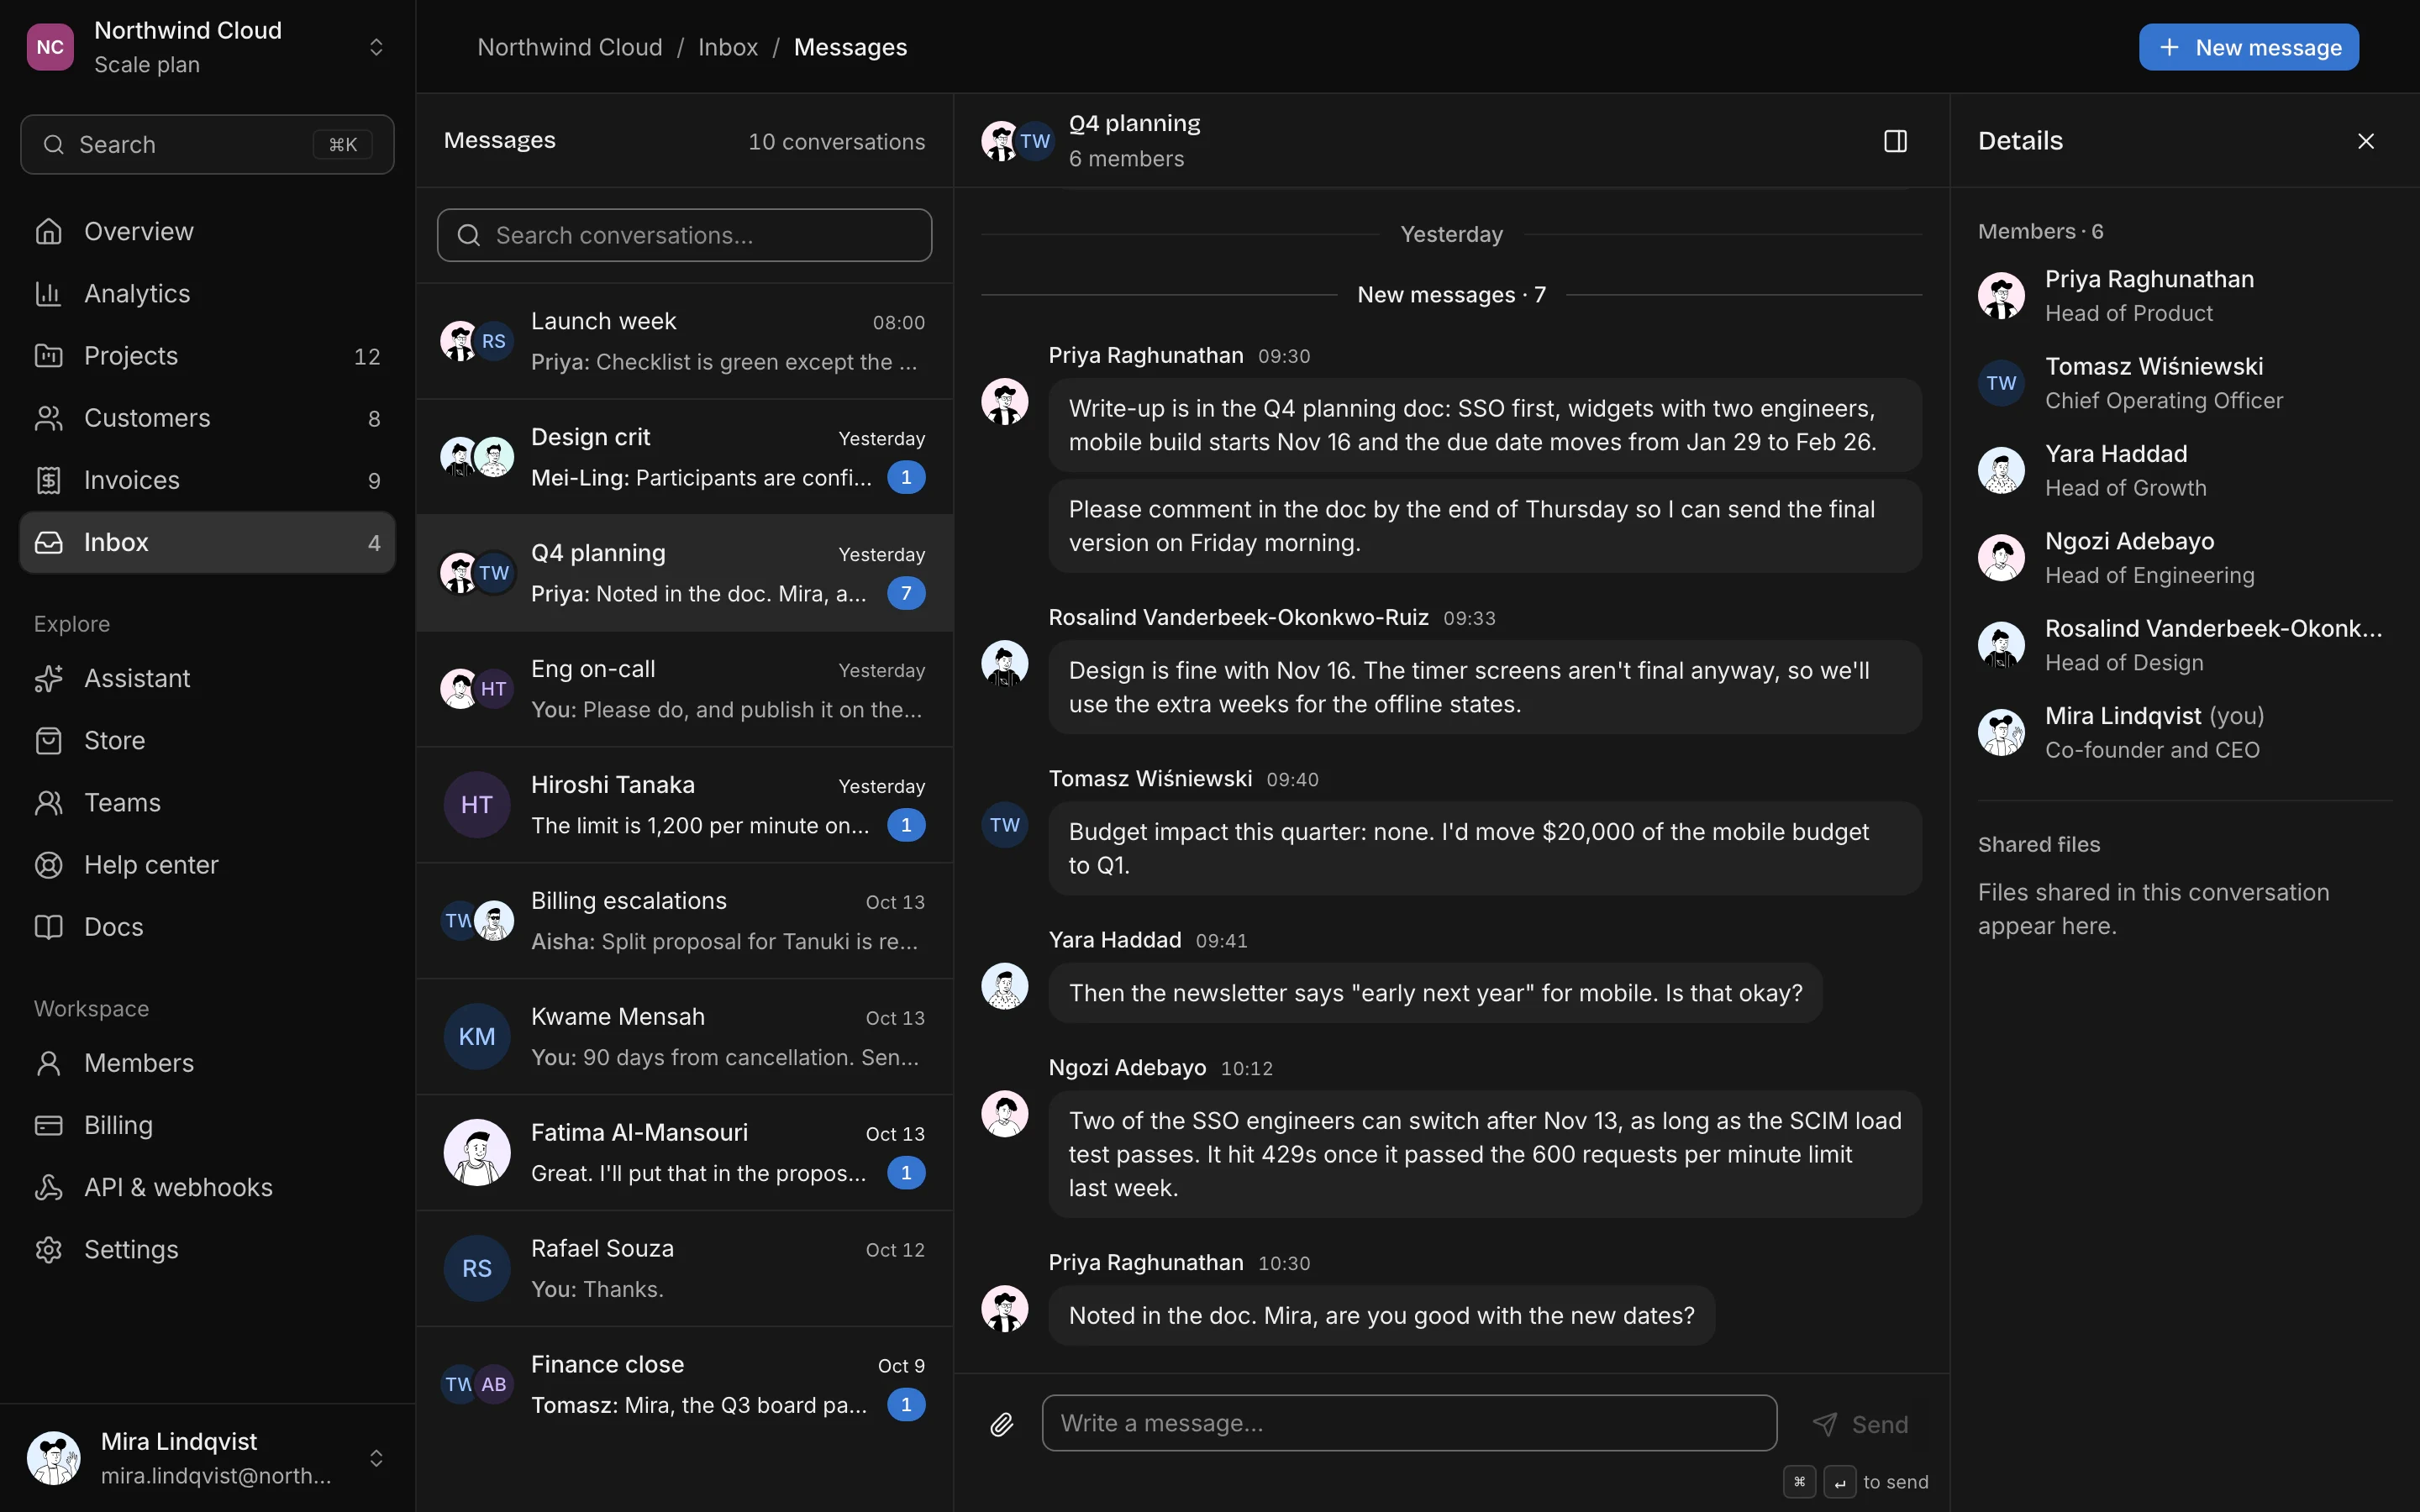Expand the Northwind Cloud workspace switcher
Viewport: 2420px width, 1512px height.
click(207, 47)
